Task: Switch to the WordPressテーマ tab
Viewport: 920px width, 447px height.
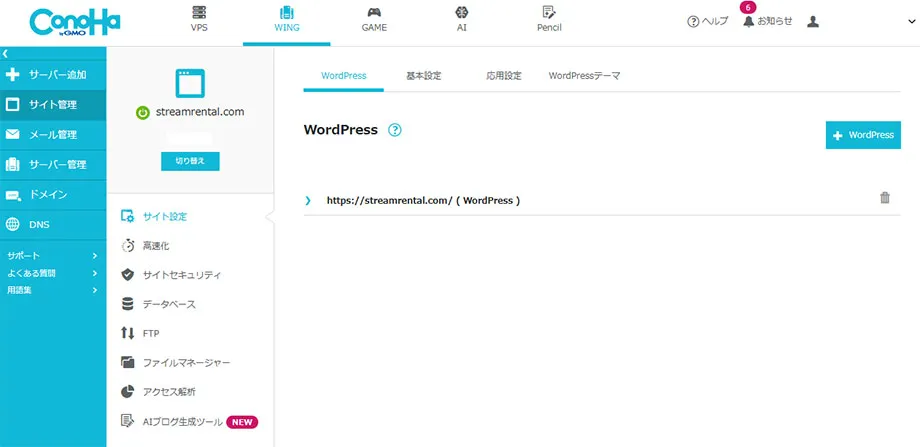Action: click(x=584, y=76)
